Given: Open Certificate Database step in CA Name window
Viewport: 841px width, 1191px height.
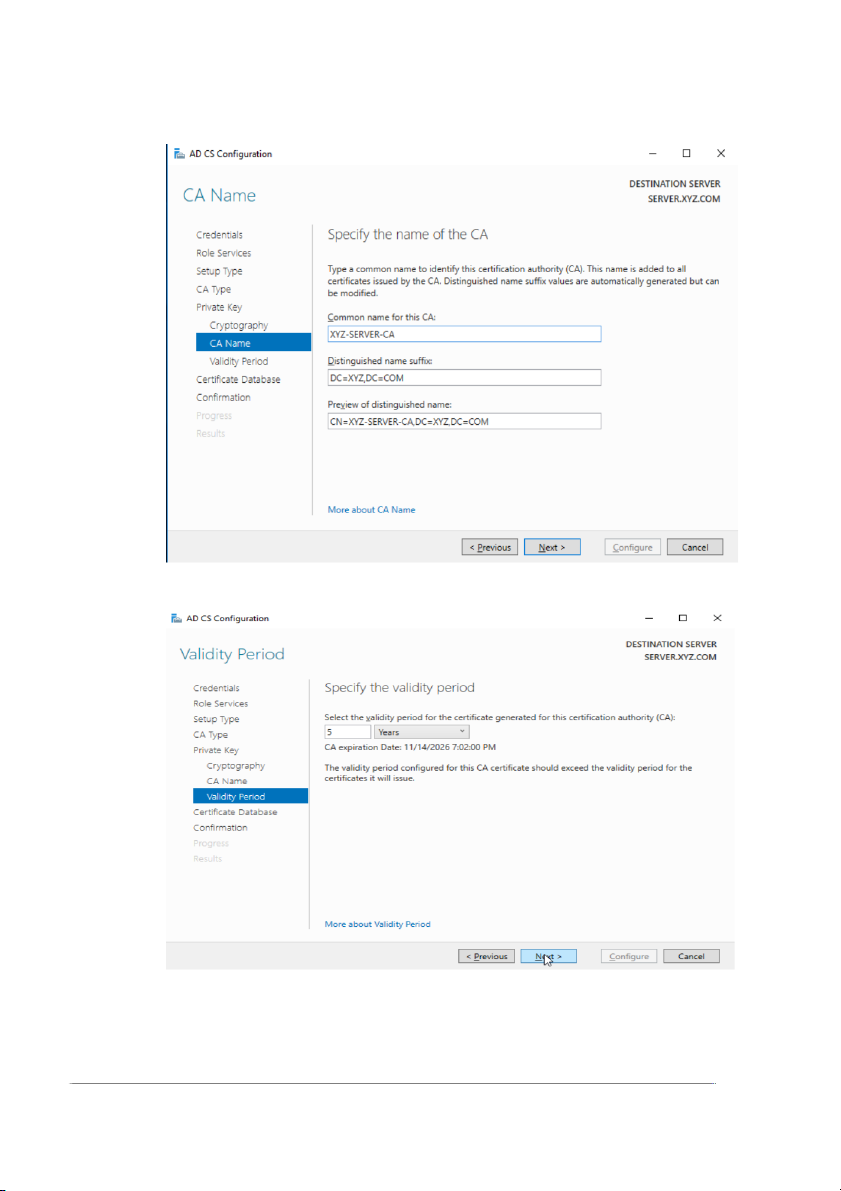Looking at the screenshot, I should click(238, 379).
